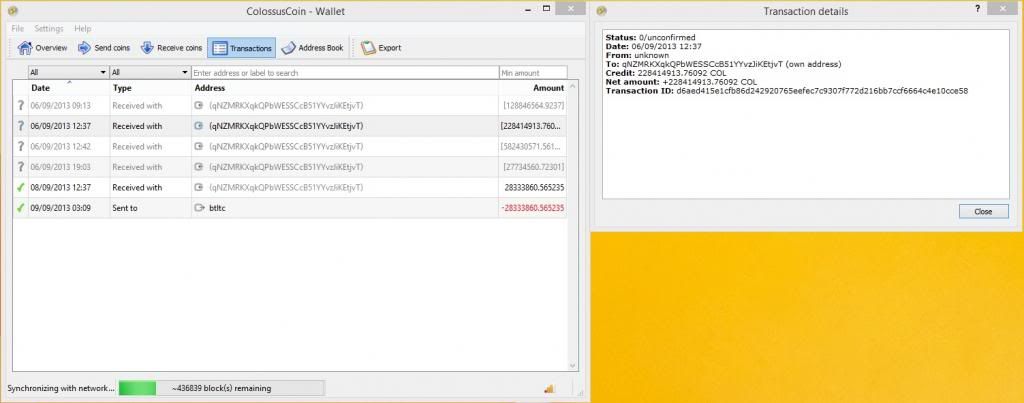Image resolution: width=1024 pixels, height=403 pixels.
Task: Click the ColossusCoin icon in Wallet title bar
Action: [x=12, y=10]
